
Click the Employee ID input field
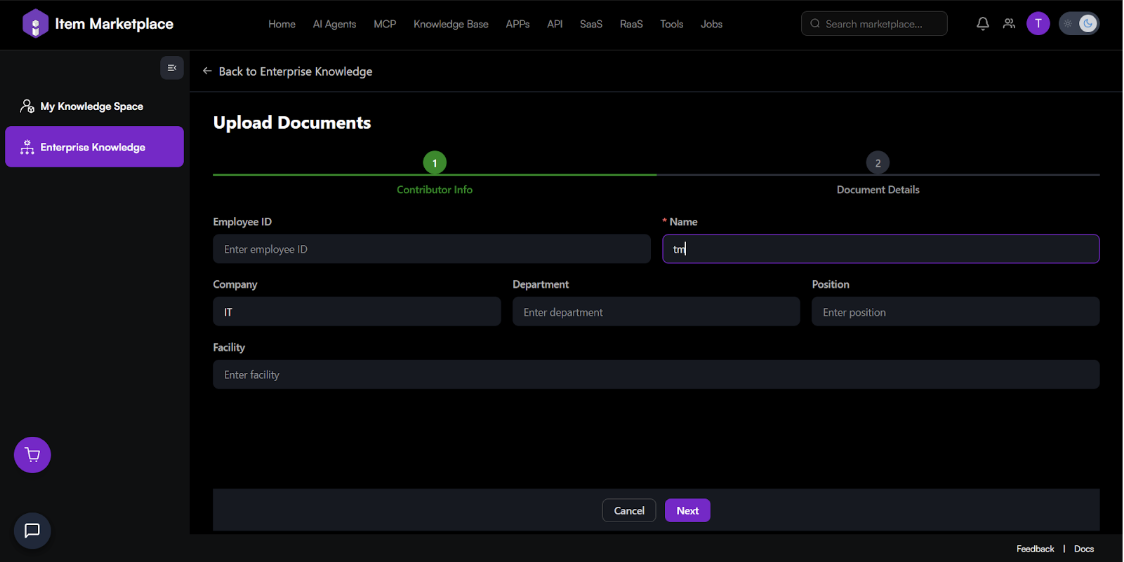pos(431,249)
